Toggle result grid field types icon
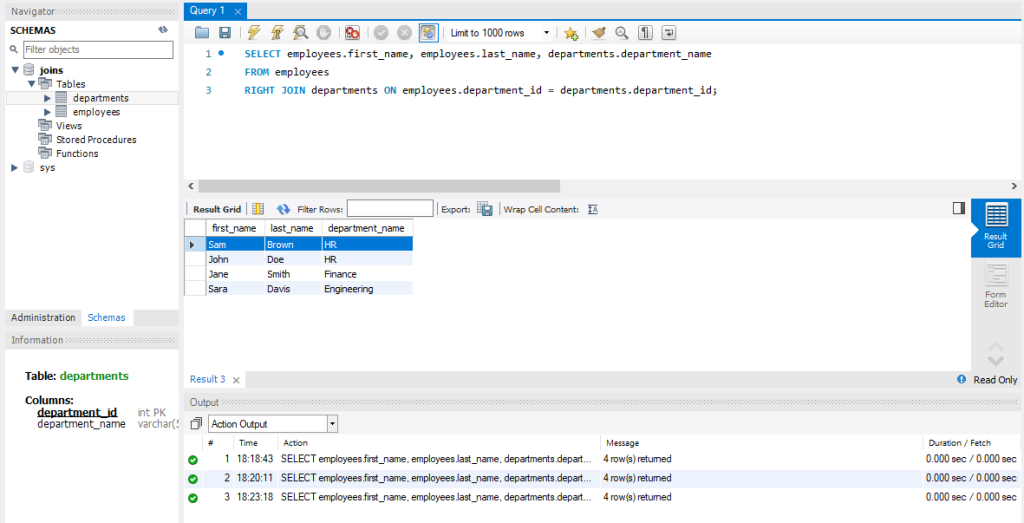 (x=258, y=209)
